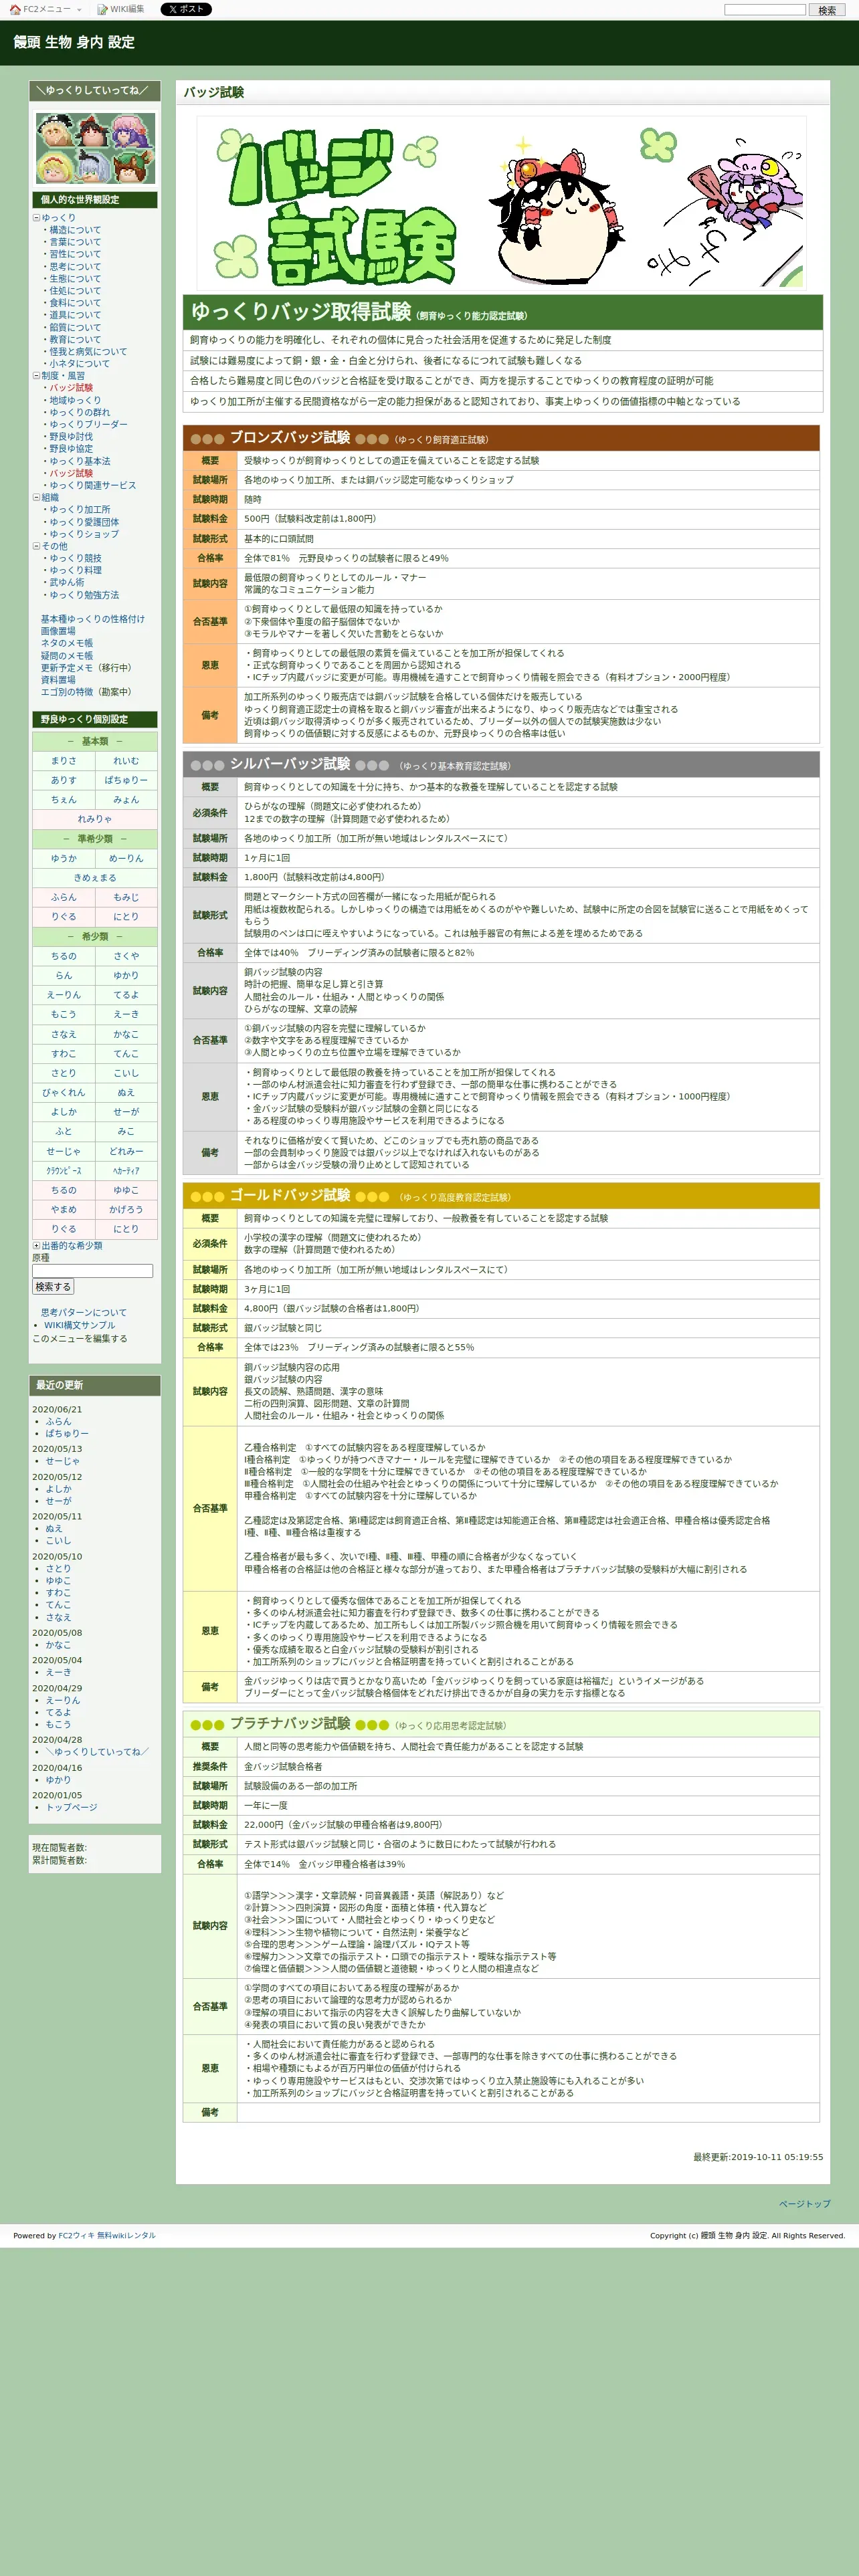This screenshot has height=2576, width=859.
Task: Open 言葉について in the sidebar
Action: pyautogui.click(x=75, y=242)
